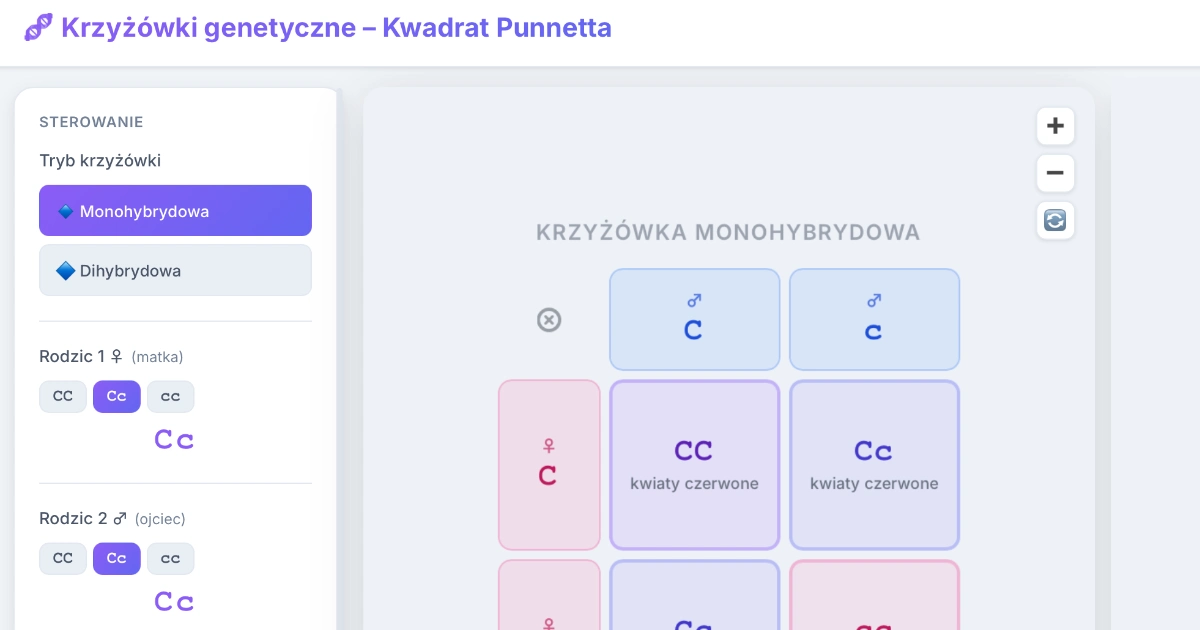Screen dimensions: 1200x630
Task: Select CC genotype for Rodzic 1
Action: tap(63, 396)
